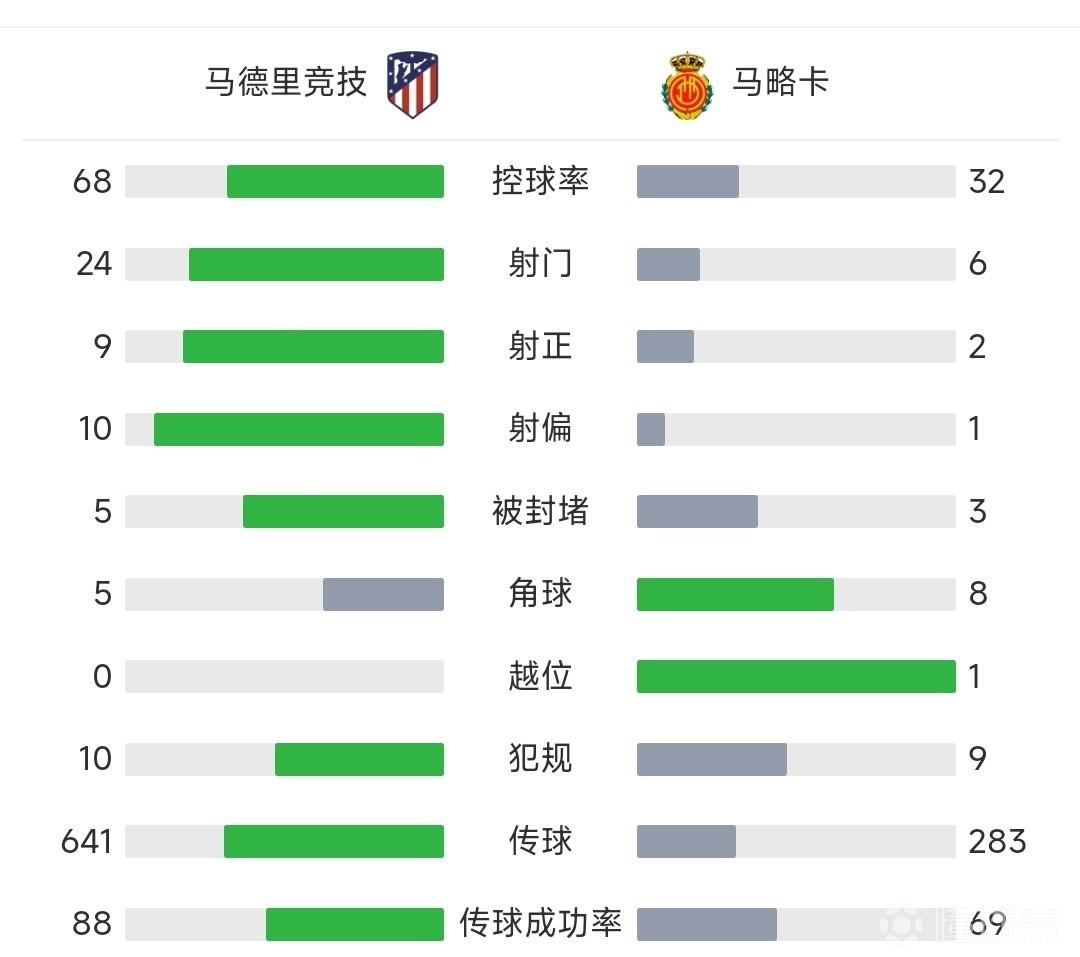The width and height of the screenshot is (1080, 957).
Task: Tap the 马德里竞技 team name
Action: click(x=286, y=82)
